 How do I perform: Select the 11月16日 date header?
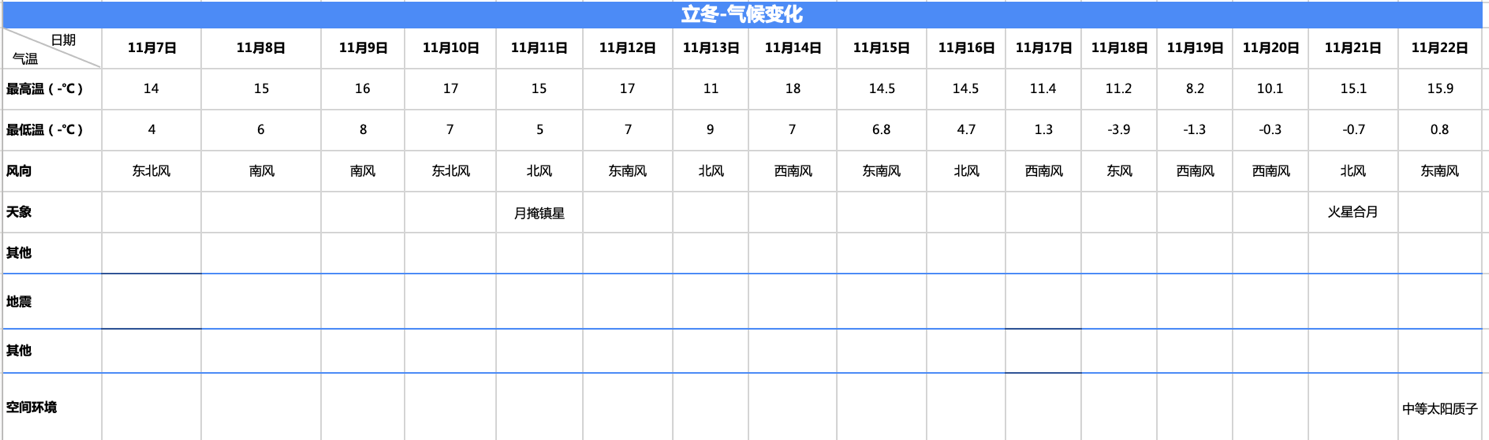tap(966, 48)
